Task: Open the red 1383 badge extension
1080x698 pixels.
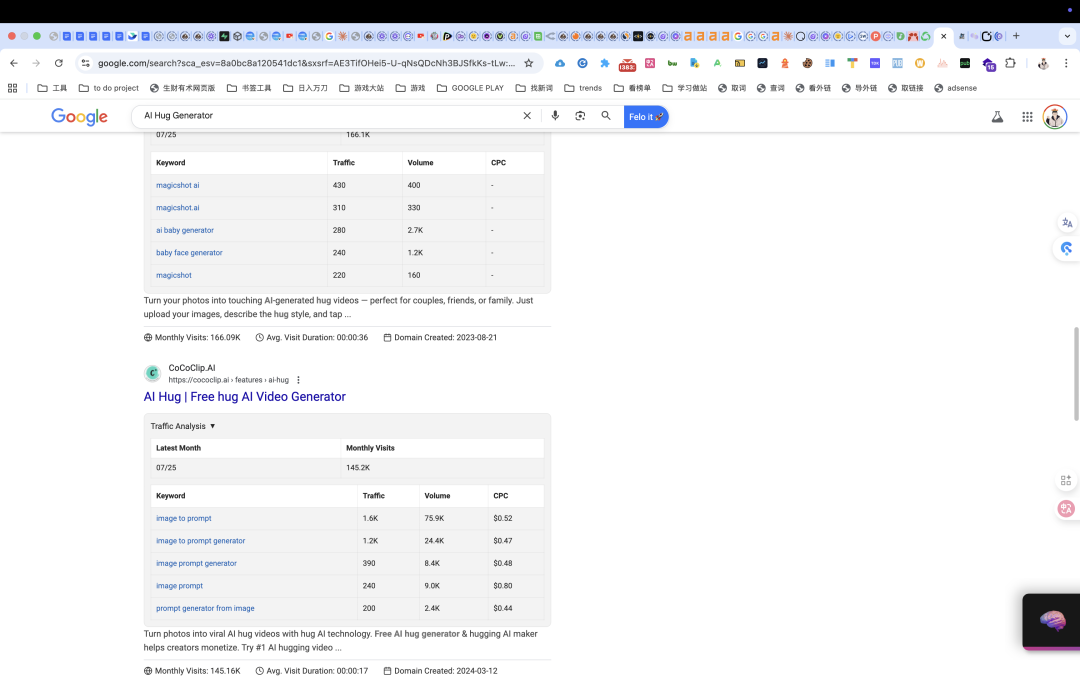Action: pyautogui.click(x=627, y=65)
